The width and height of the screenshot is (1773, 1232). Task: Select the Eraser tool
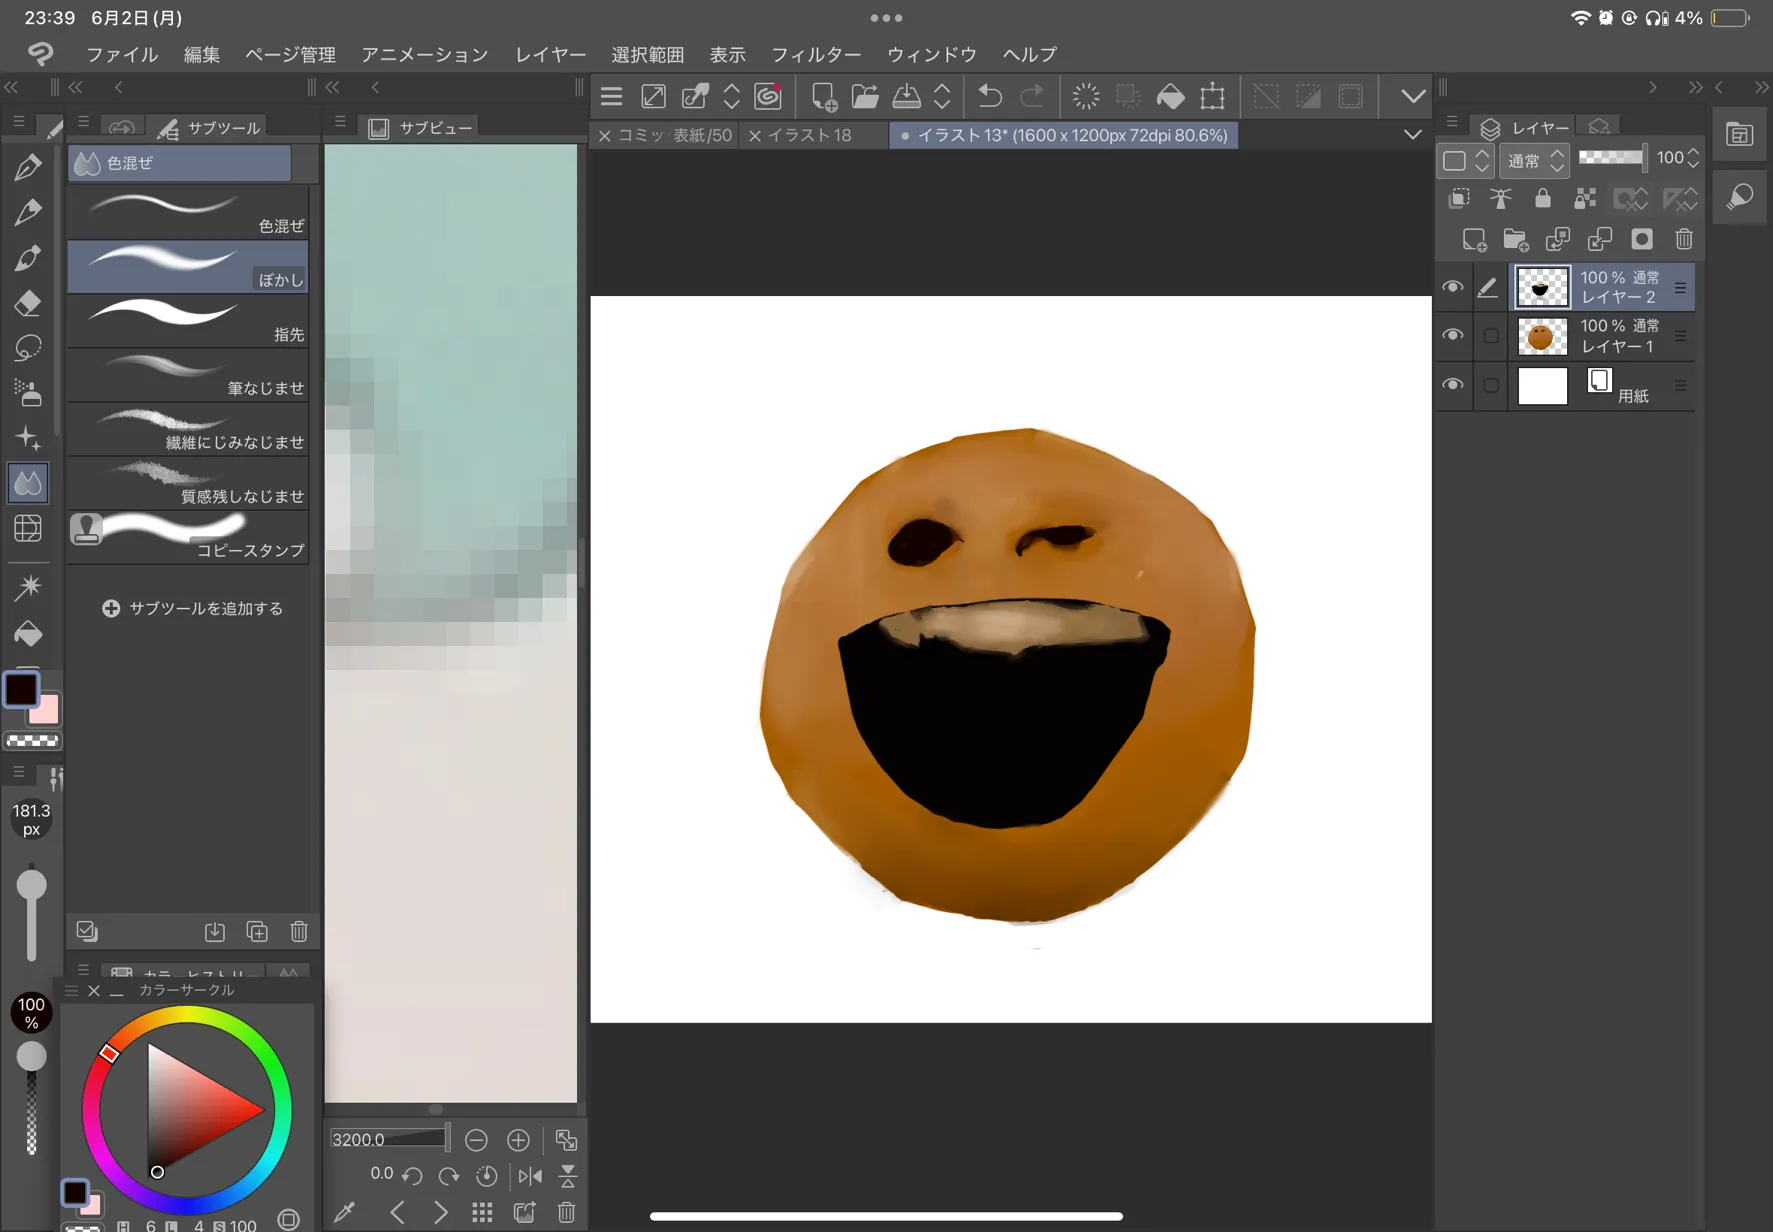pyautogui.click(x=28, y=303)
